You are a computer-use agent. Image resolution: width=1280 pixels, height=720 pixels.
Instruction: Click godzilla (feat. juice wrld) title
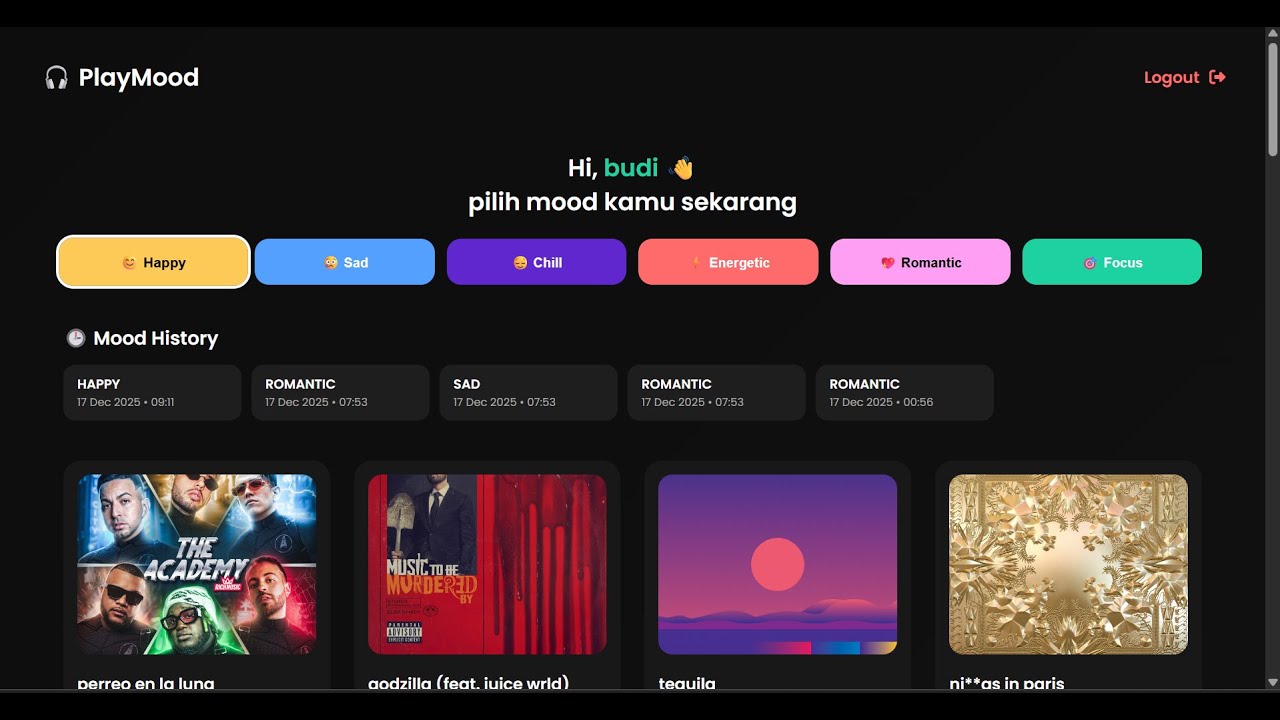pos(469,683)
